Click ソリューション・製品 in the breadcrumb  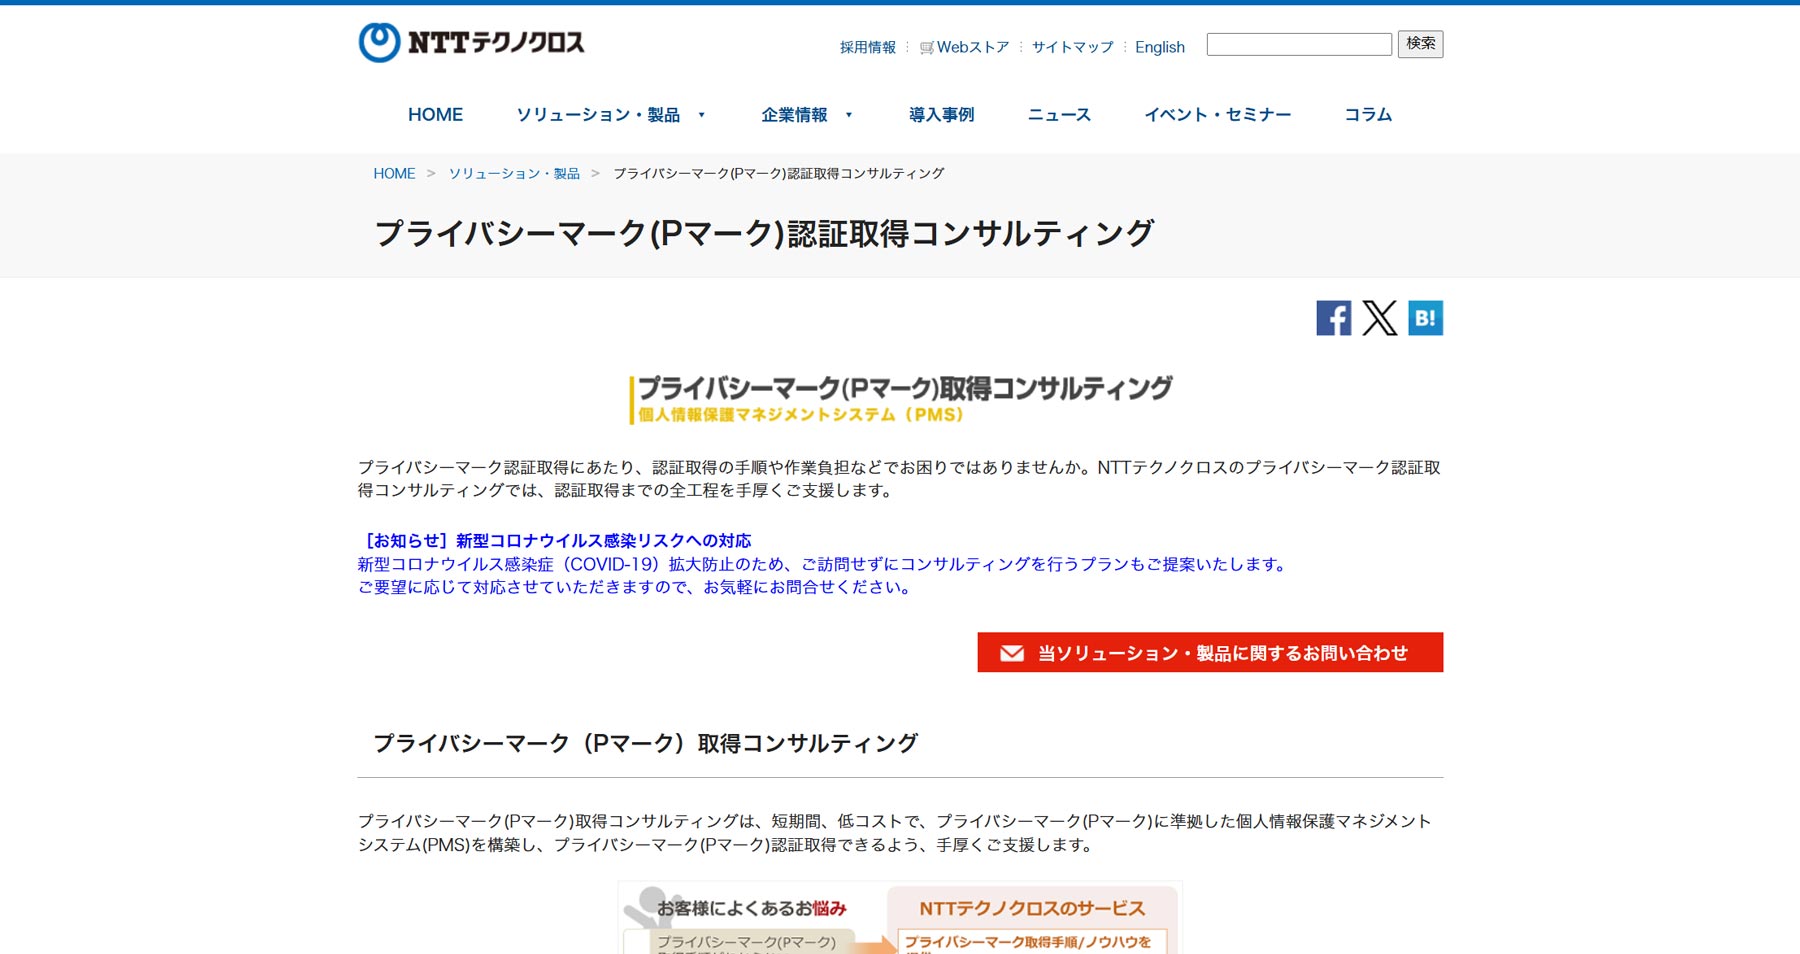(x=514, y=173)
